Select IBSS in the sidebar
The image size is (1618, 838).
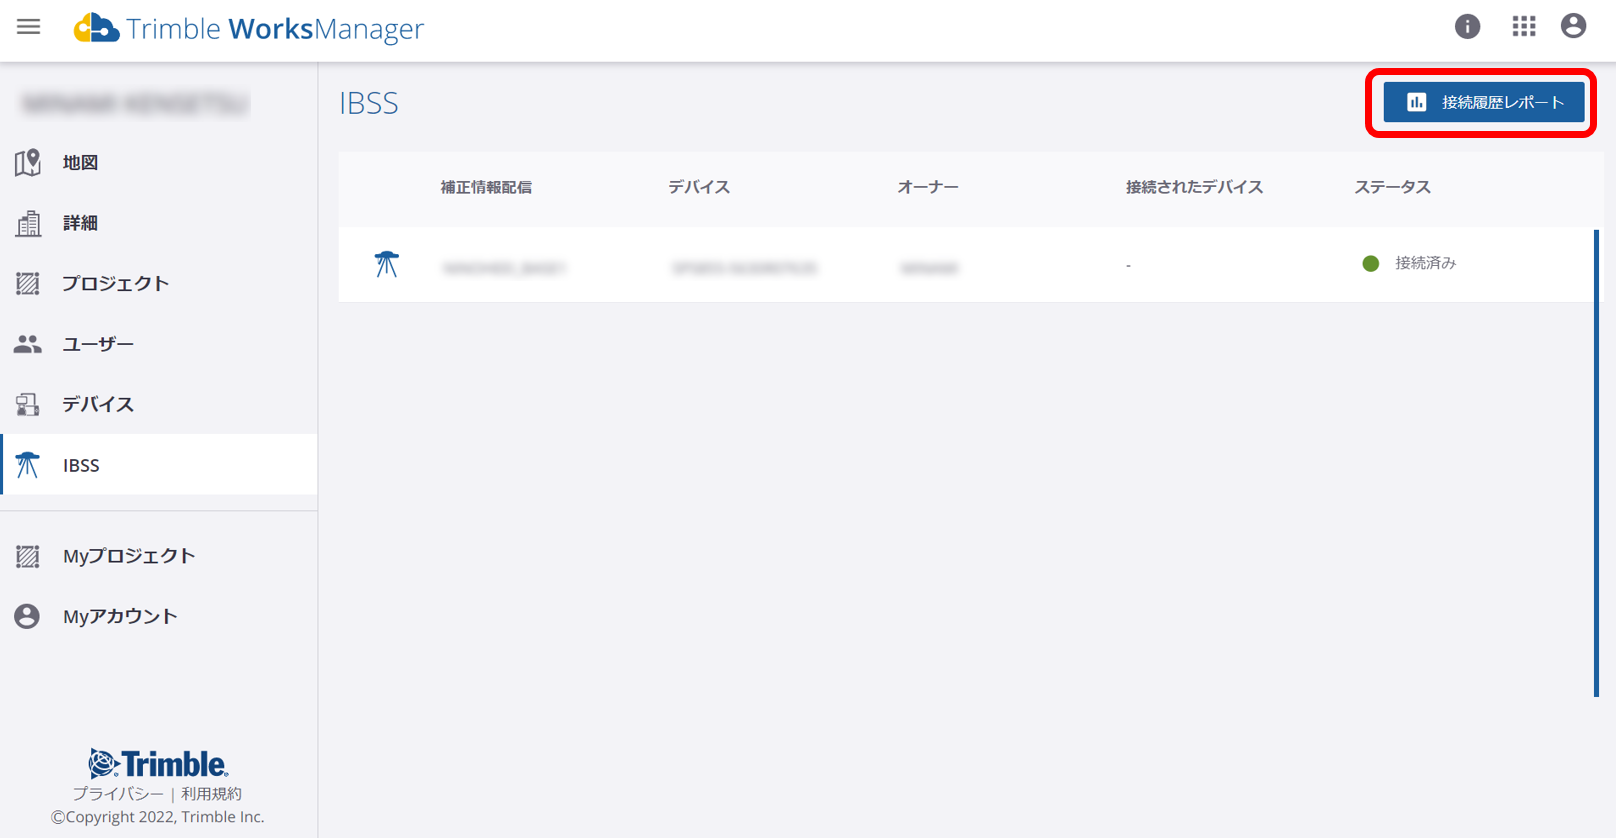coord(81,465)
